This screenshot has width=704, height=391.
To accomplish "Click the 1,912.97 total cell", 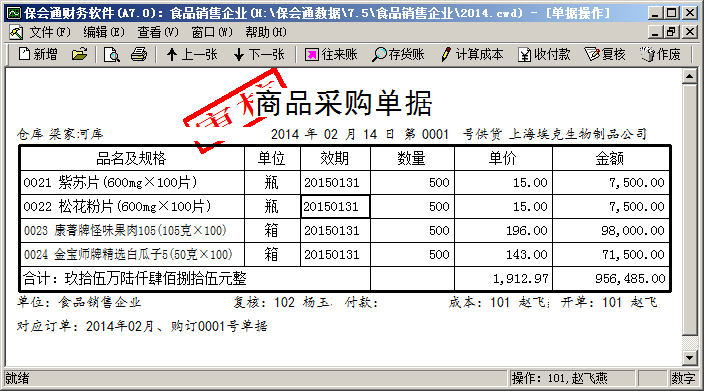I will tap(503, 279).
